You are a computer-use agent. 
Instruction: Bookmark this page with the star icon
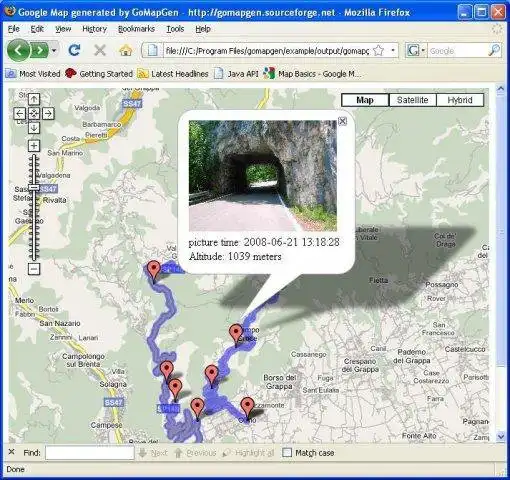coord(378,51)
